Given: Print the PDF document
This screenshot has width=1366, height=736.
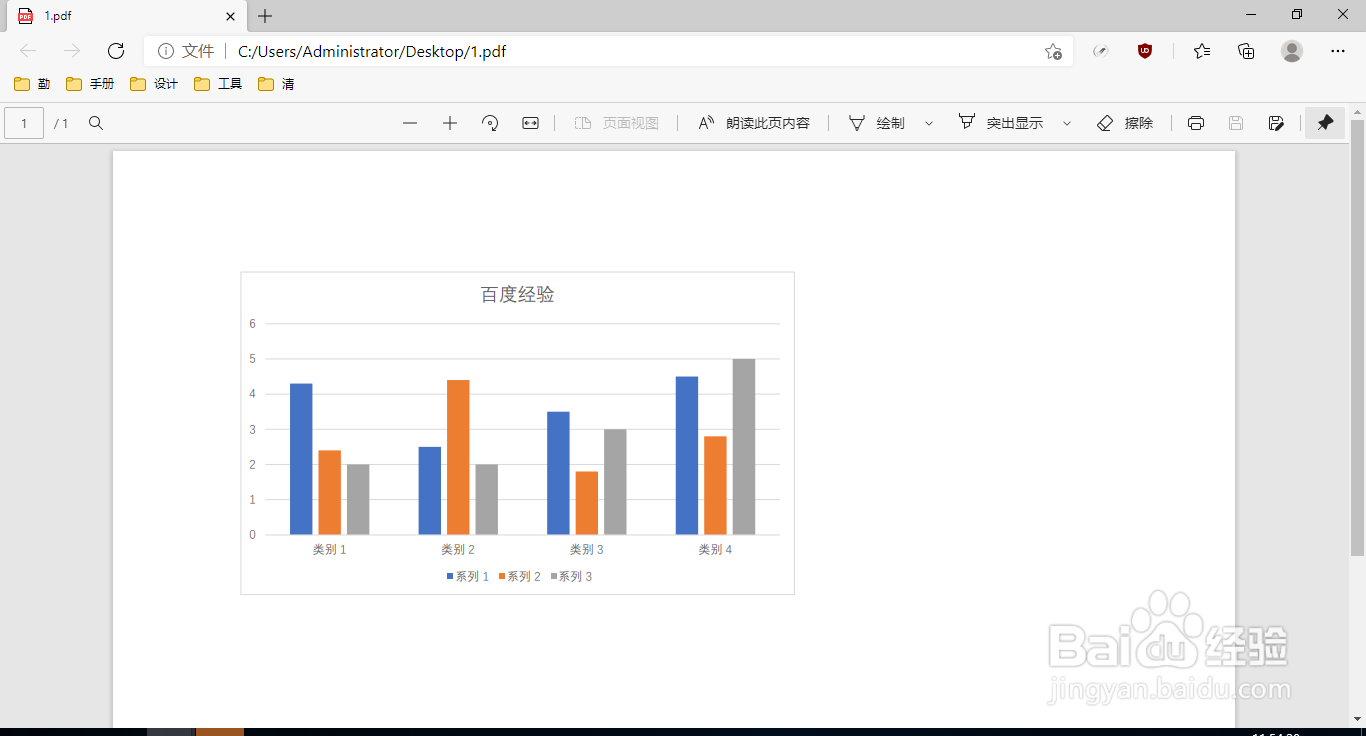Looking at the screenshot, I should [x=1196, y=122].
